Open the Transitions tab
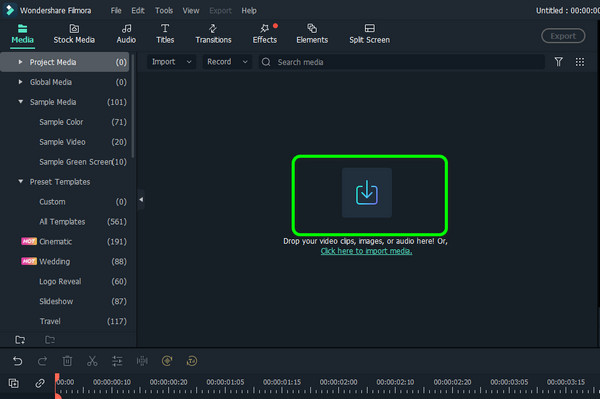The image size is (600, 399). (x=213, y=34)
